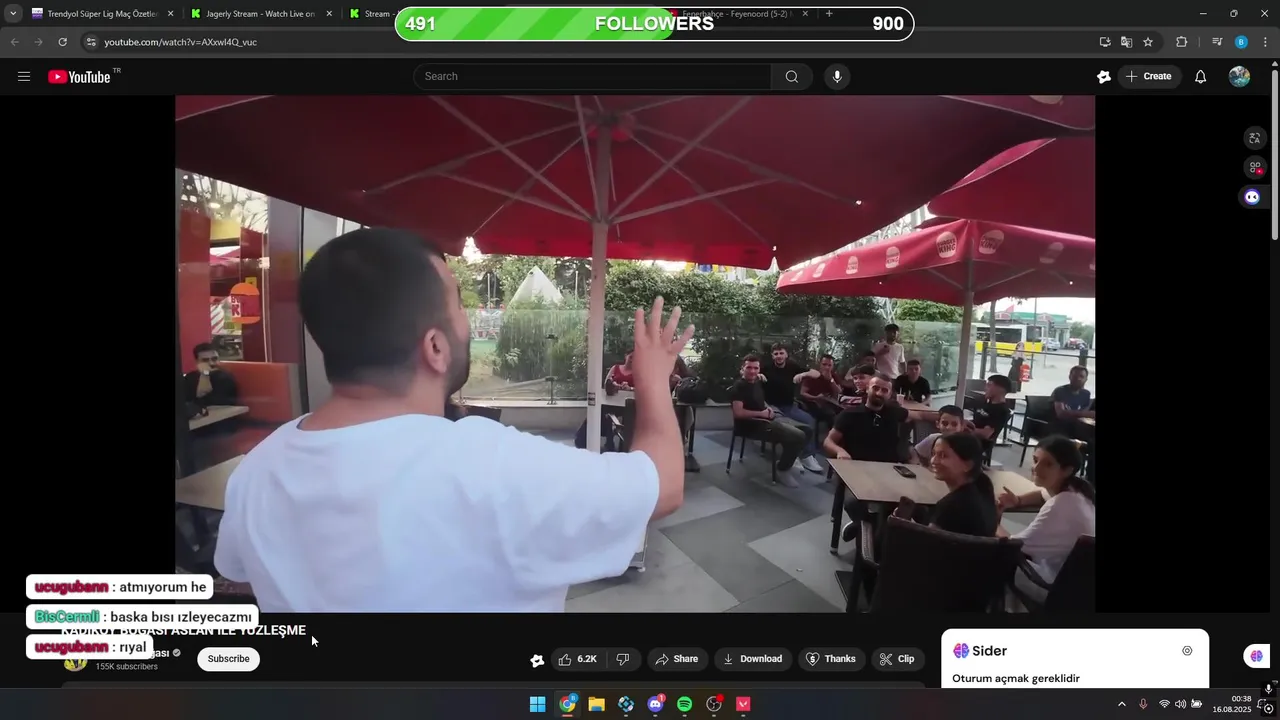Open the sidebar tools icon with red dot
The image size is (1280, 720).
pos(1254,167)
